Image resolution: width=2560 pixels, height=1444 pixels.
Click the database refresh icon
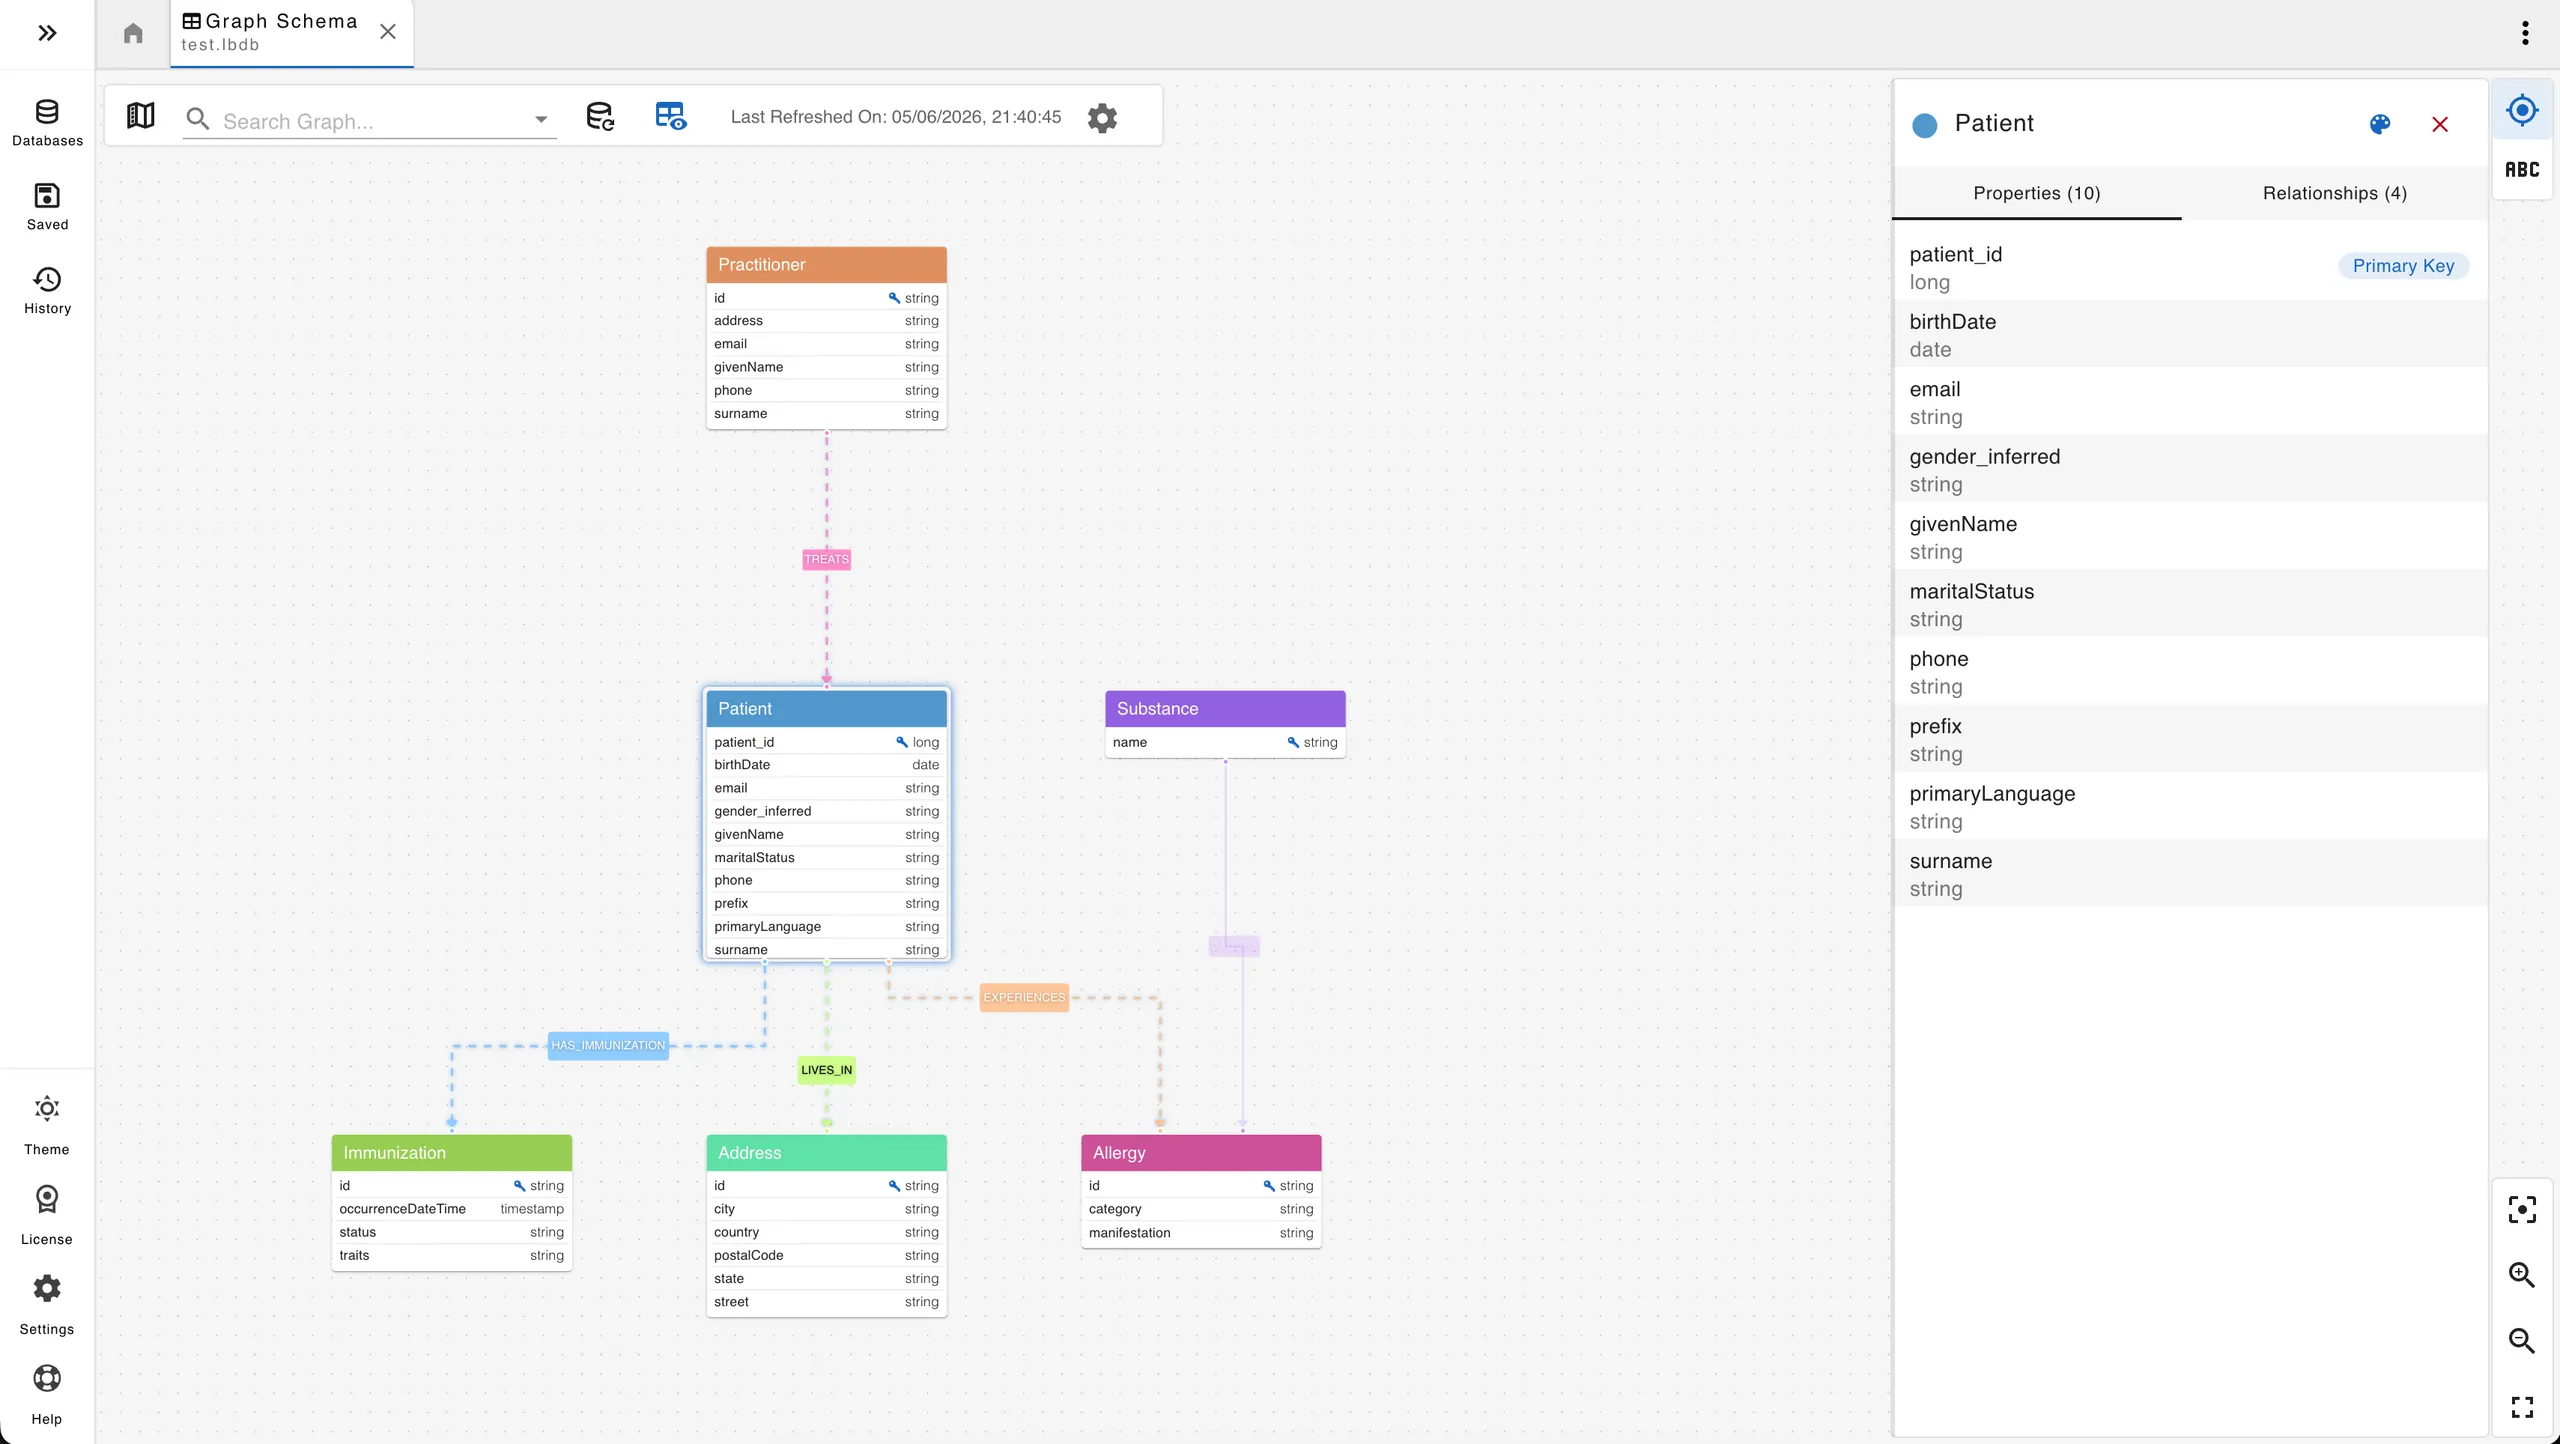coord(600,116)
